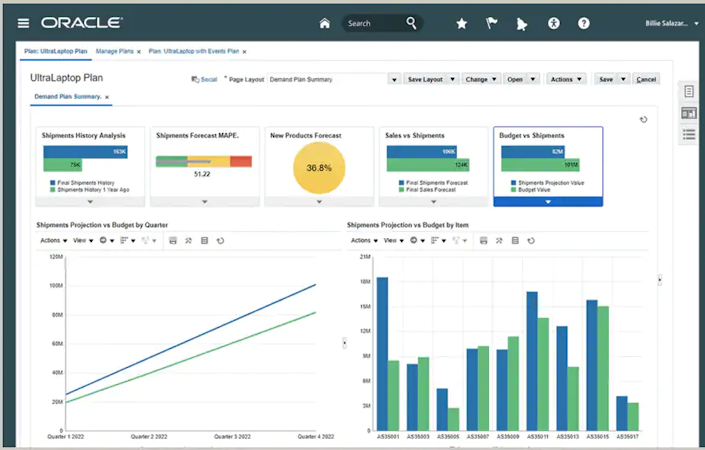The height and width of the screenshot is (450, 705).
Task: Click the header icon between flag and accessibility
Action: point(522,24)
